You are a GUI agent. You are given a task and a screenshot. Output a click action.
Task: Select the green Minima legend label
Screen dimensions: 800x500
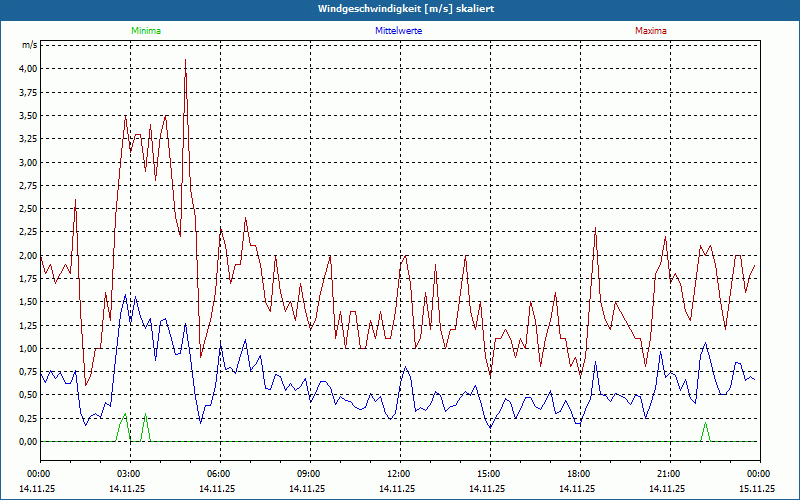click(x=145, y=31)
